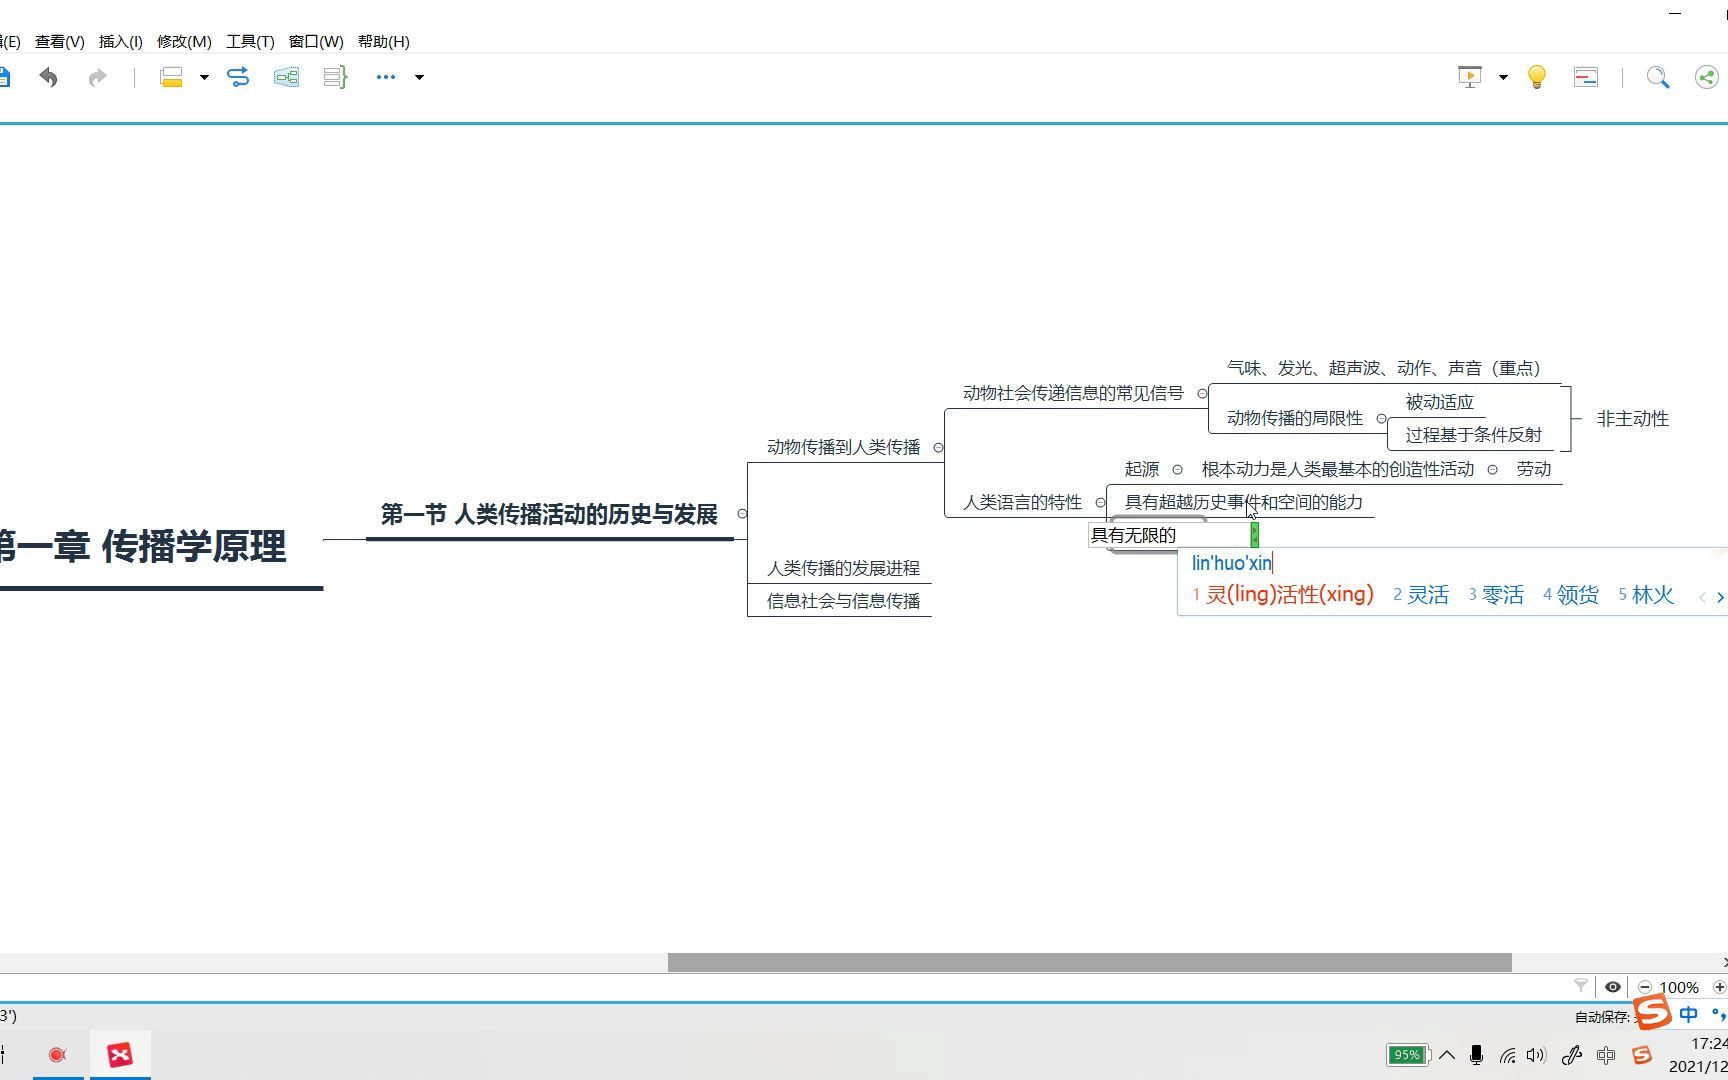The image size is (1728, 1080).
Task: Click the XMind taskbar icon
Action: tap(120, 1054)
